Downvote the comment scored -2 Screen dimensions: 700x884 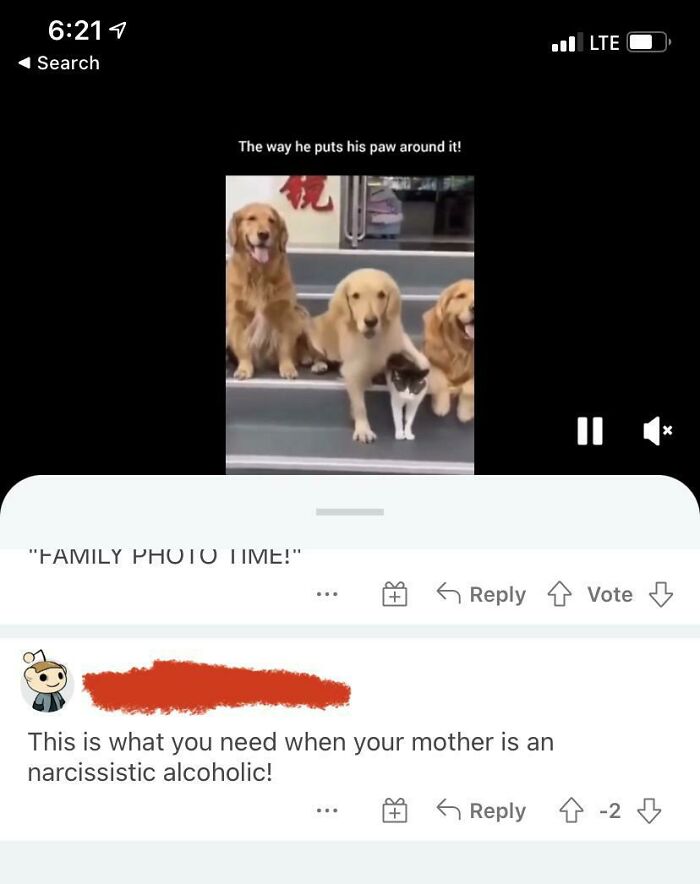pos(649,811)
